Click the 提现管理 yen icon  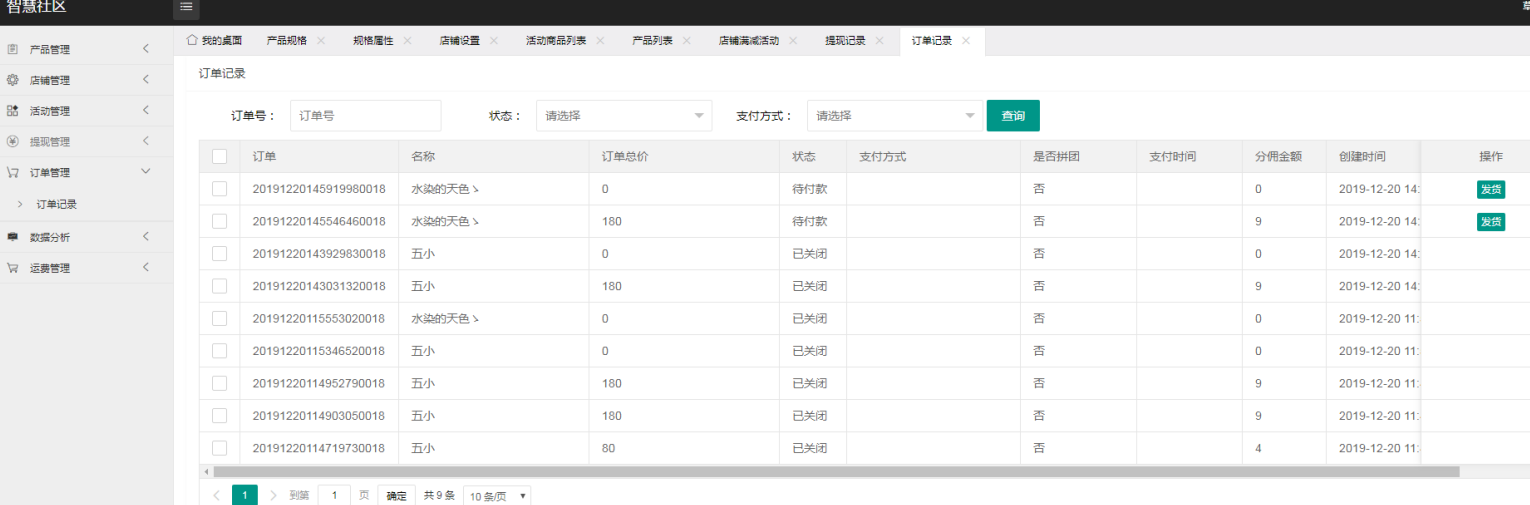click(13, 142)
